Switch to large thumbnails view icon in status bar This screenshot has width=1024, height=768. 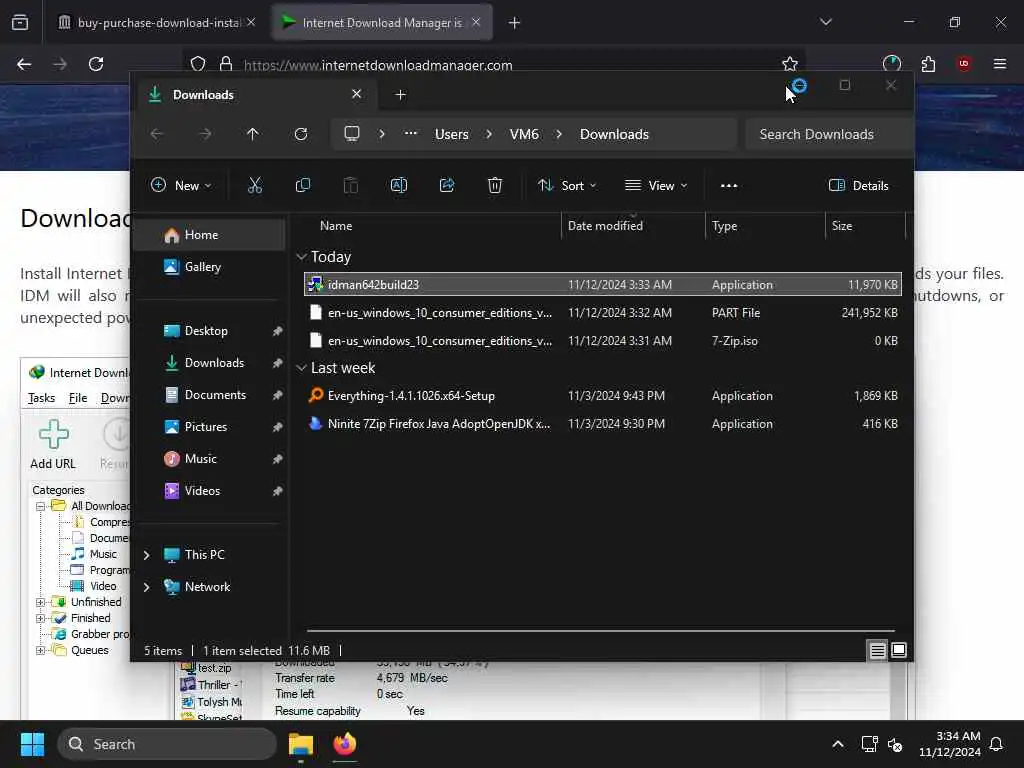(899, 650)
